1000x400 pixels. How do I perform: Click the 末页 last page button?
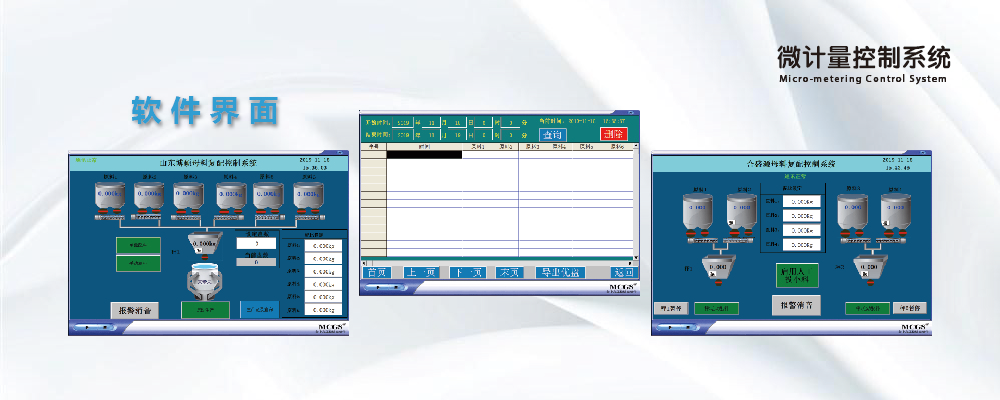tap(510, 272)
